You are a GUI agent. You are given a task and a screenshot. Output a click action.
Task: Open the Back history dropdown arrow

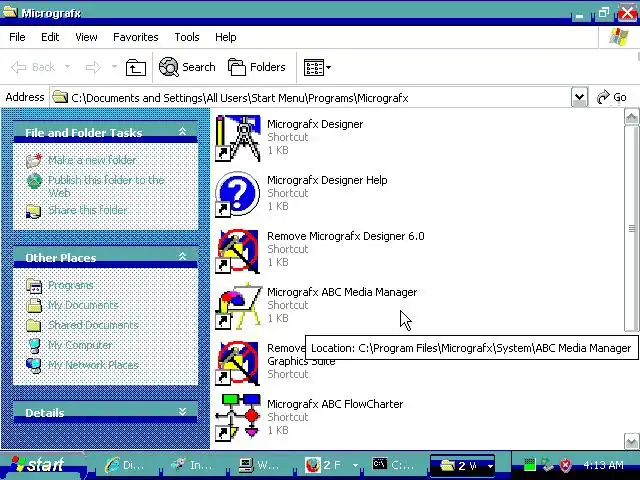[x=68, y=67]
